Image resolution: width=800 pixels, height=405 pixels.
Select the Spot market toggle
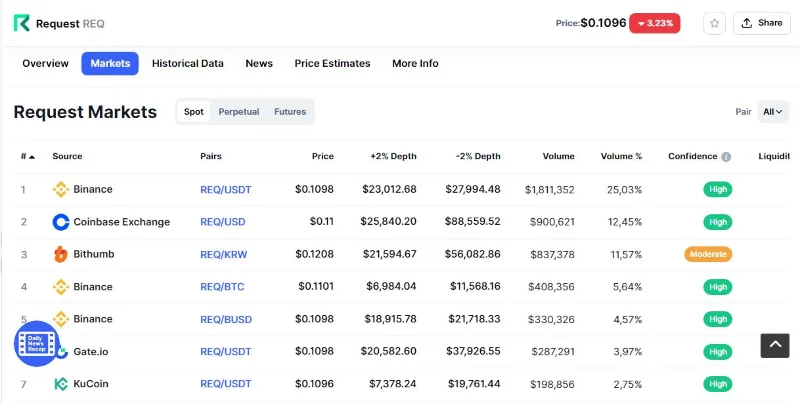click(194, 112)
